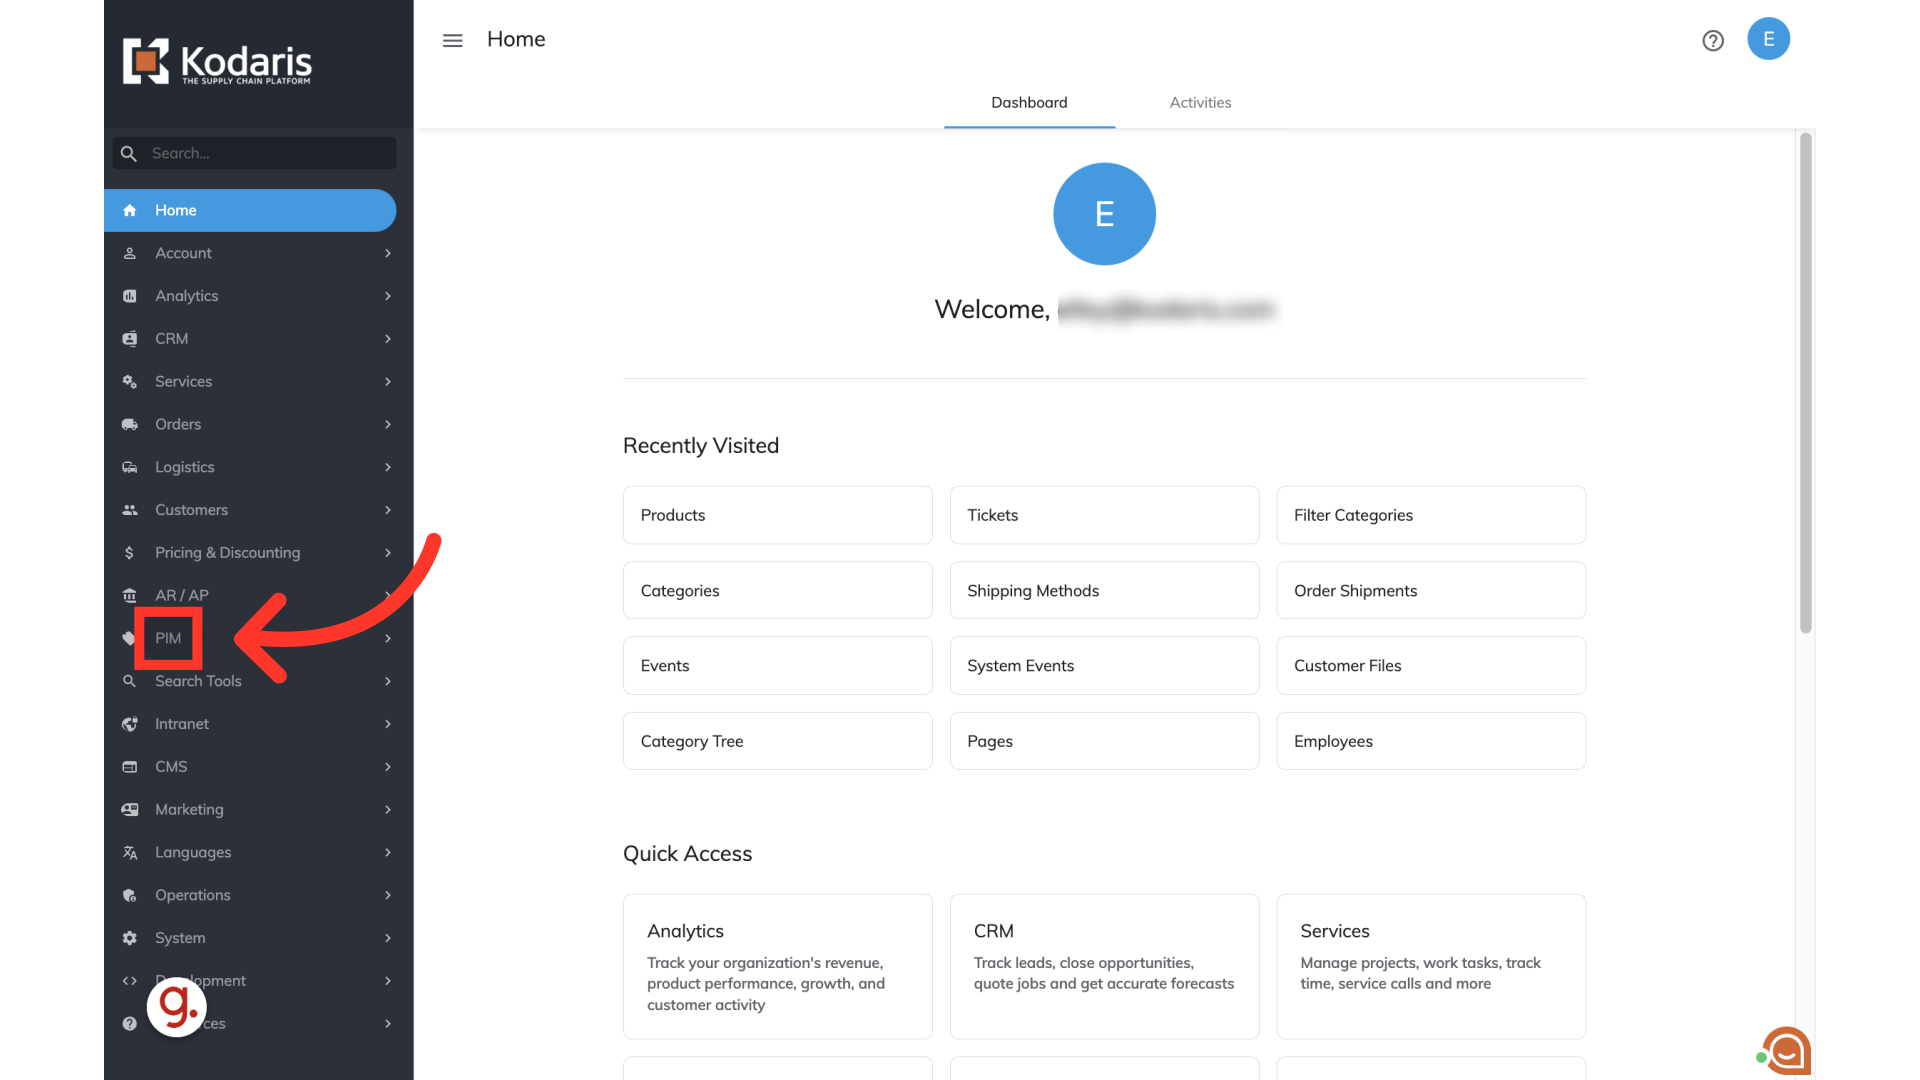Open the Shipping Methods recent link
The width and height of the screenshot is (1920, 1080).
tap(1104, 591)
